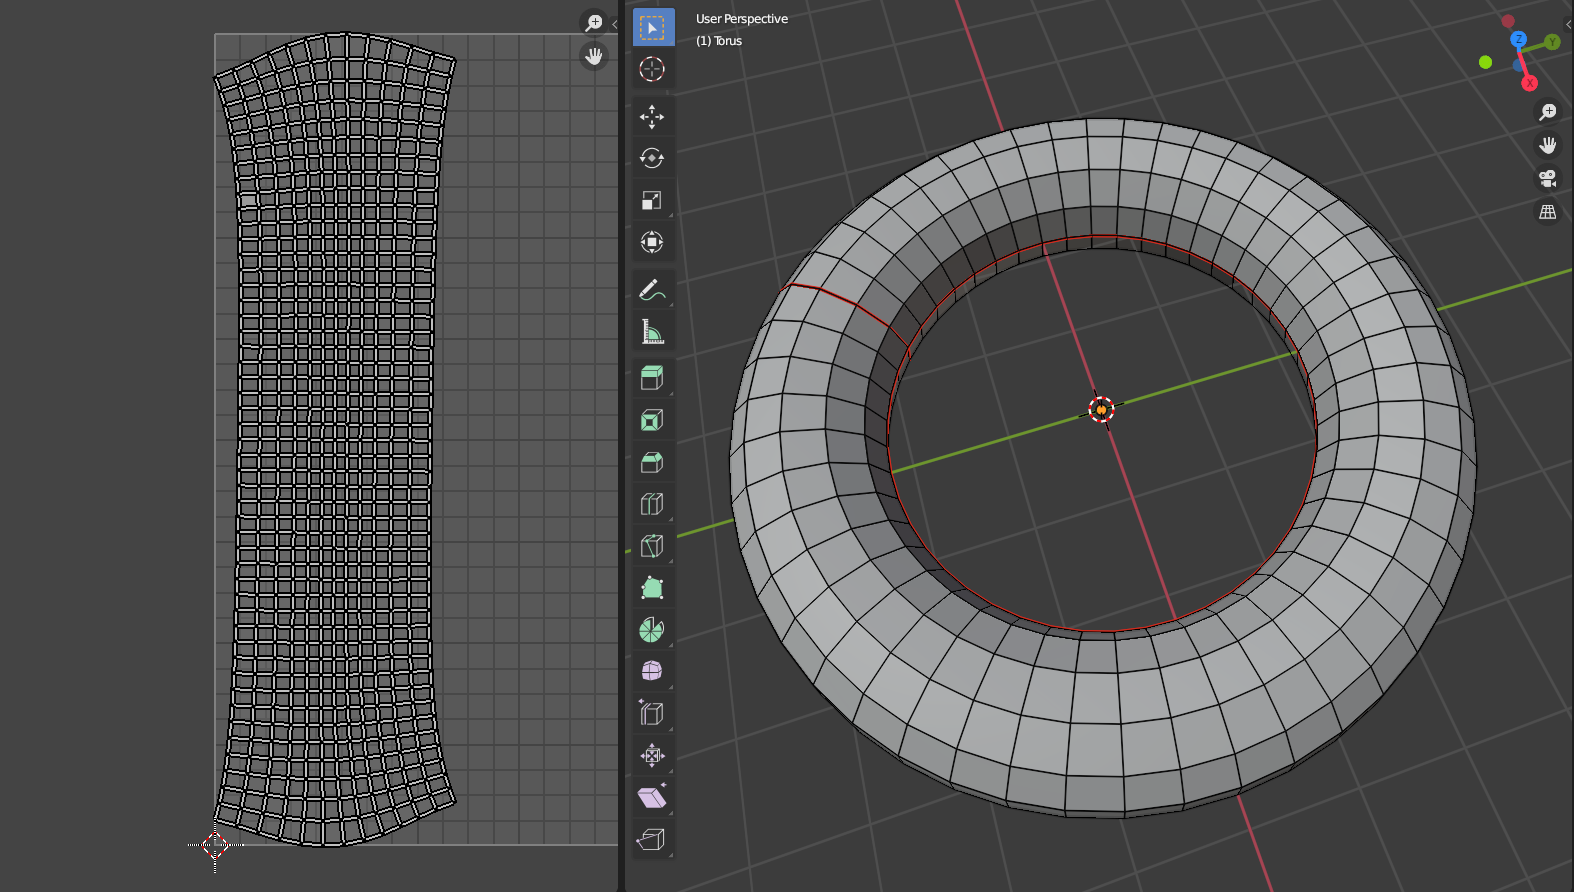Choose the Poly Build tool
The image size is (1574, 892).
653,588
